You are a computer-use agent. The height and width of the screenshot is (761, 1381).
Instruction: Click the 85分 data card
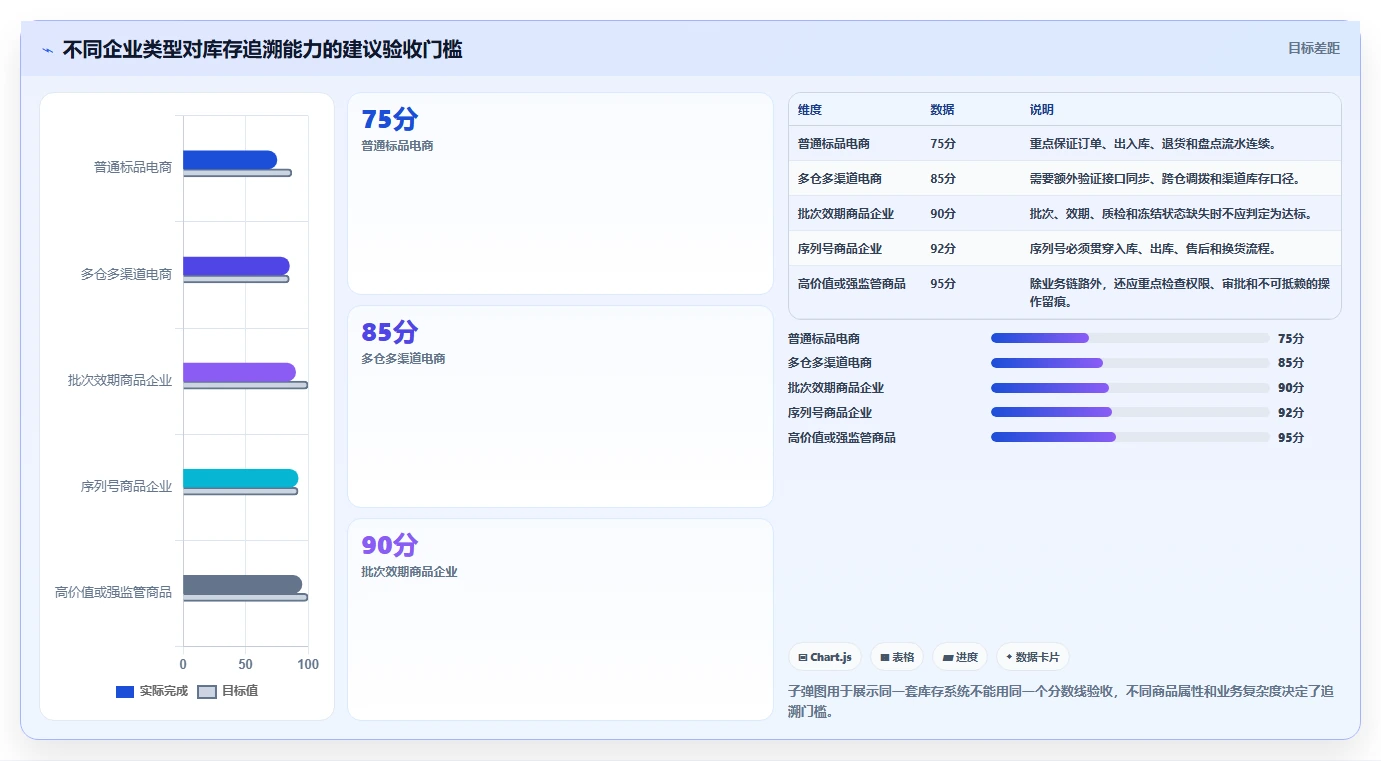pos(560,407)
